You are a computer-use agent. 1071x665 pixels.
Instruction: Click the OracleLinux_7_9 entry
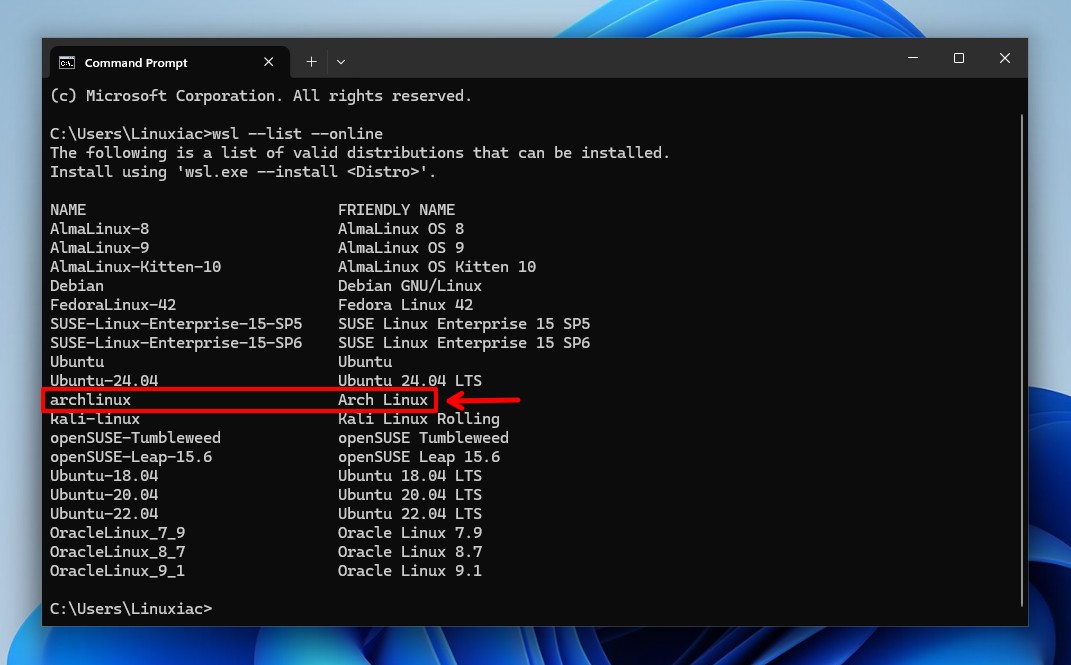pyautogui.click(x=117, y=533)
